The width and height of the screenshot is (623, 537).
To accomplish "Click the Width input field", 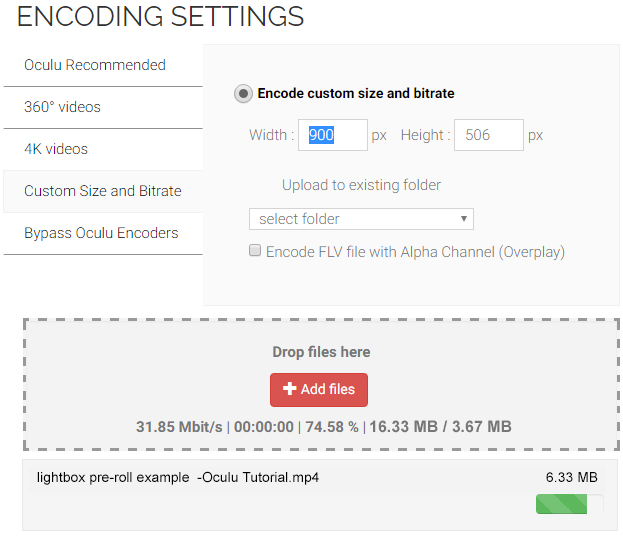I will [x=333, y=135].
